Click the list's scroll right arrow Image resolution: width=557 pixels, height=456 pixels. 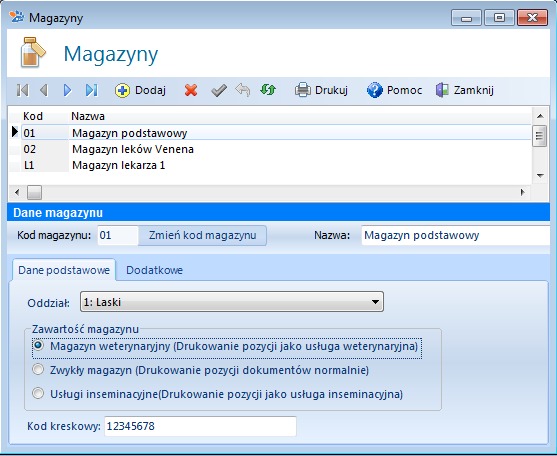tap(522, 192)
